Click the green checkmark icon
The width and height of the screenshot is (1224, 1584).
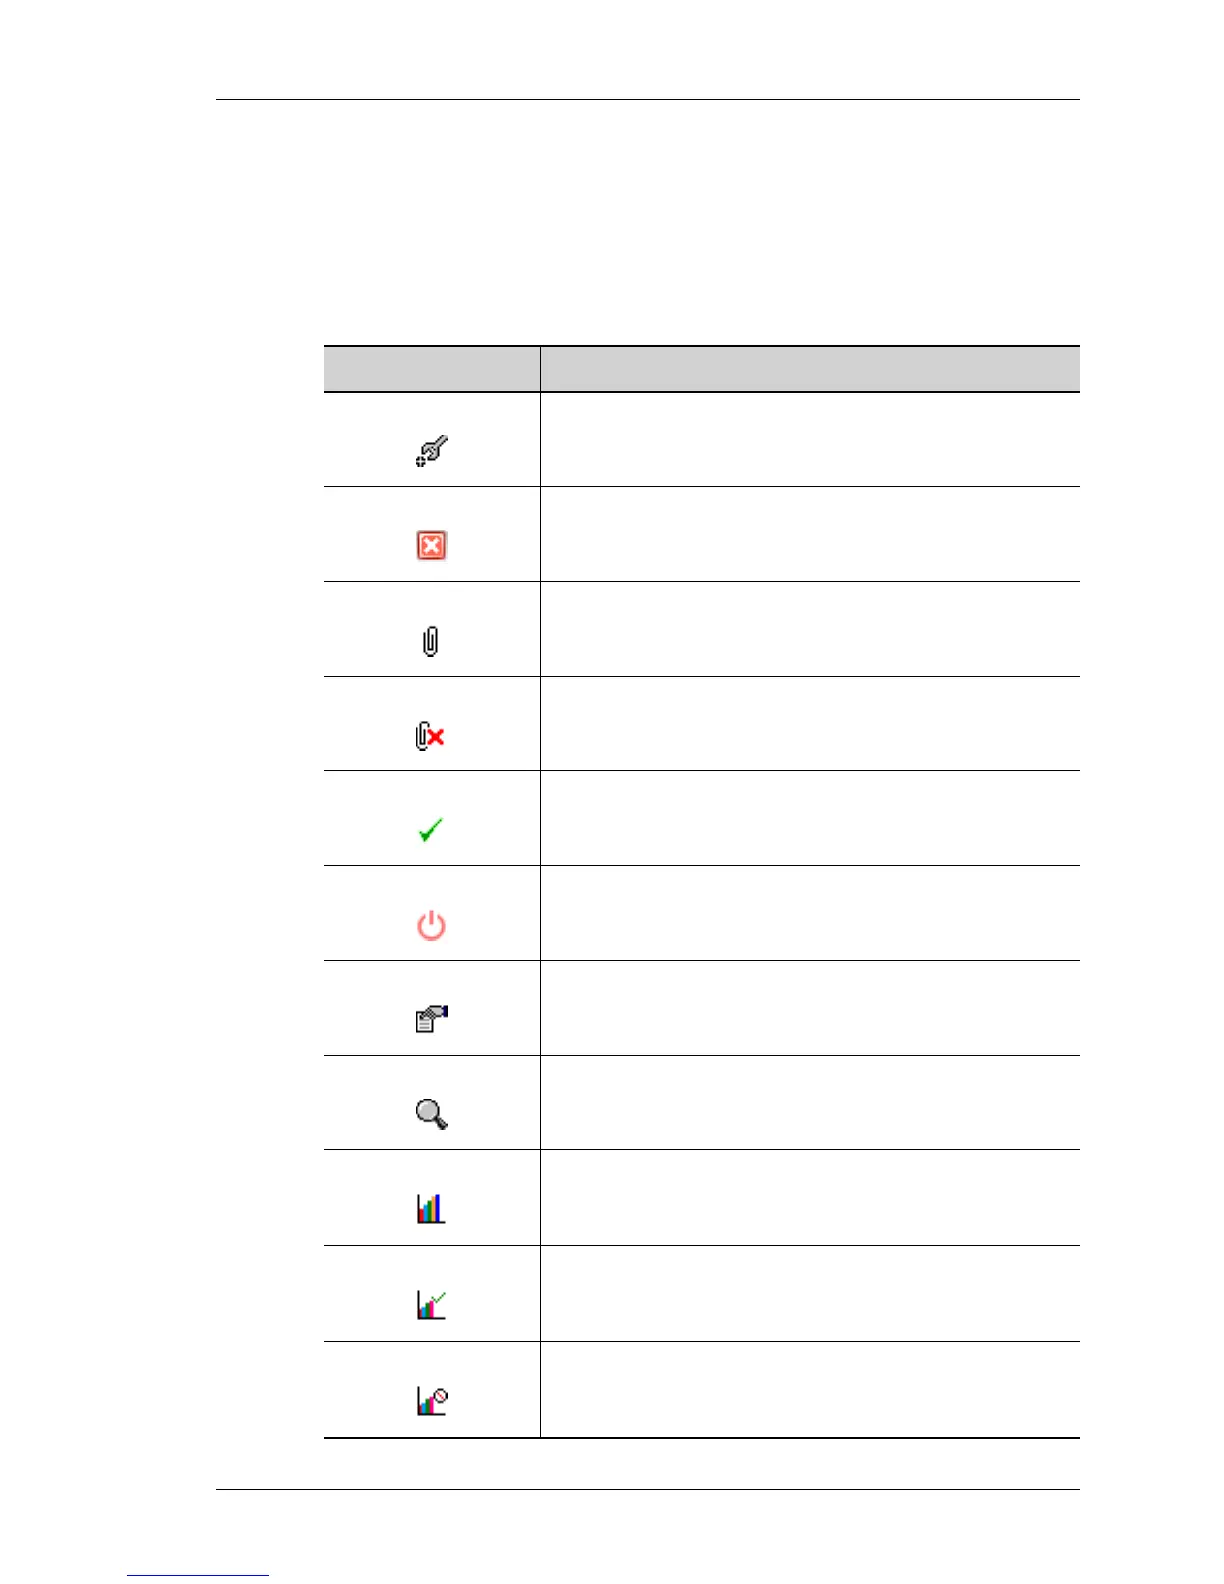[x=431, y=830]
